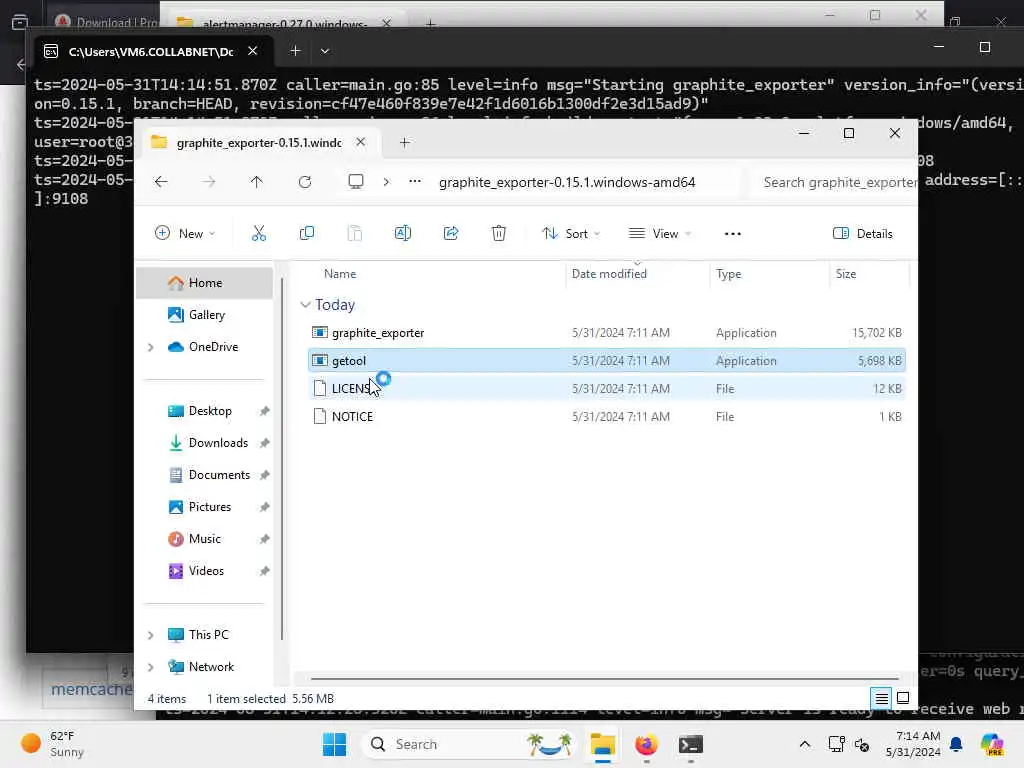
Task: Click the Copy icon in Explorer toolbar
Action: coord(306,233)
